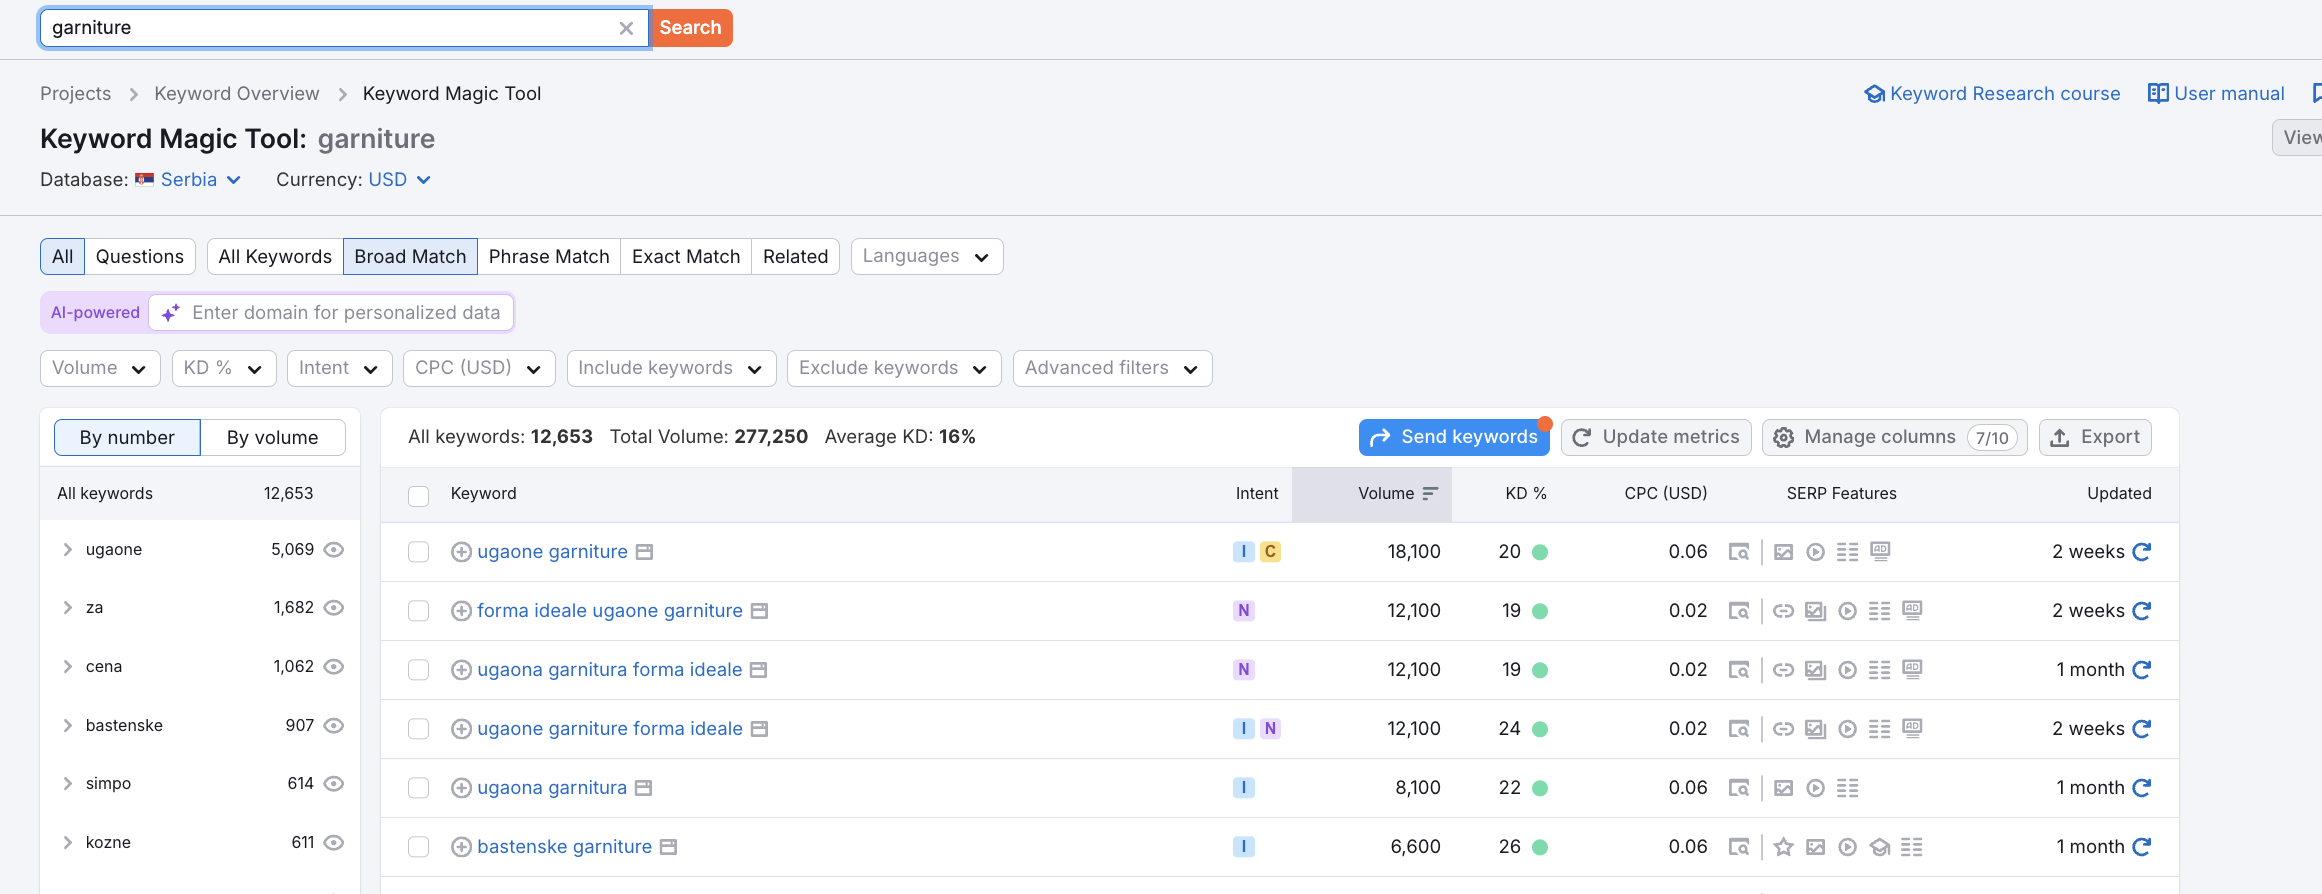Toggle eye visibility for kozne group

tap(334, 843)
